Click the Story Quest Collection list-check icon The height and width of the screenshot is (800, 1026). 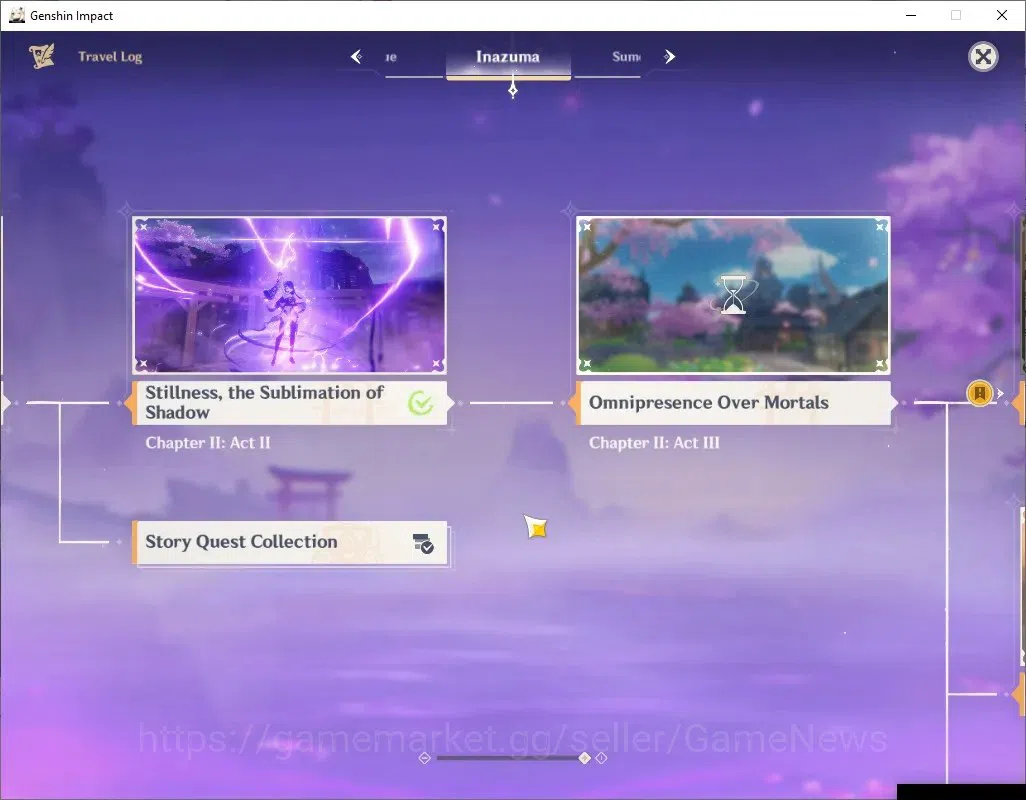(423, 544)
